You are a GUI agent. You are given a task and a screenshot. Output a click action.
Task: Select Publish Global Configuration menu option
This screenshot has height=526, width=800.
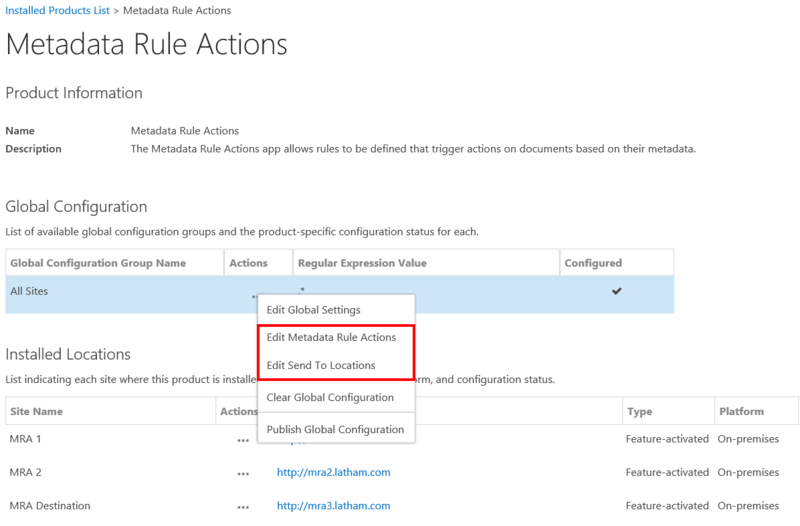335,430
